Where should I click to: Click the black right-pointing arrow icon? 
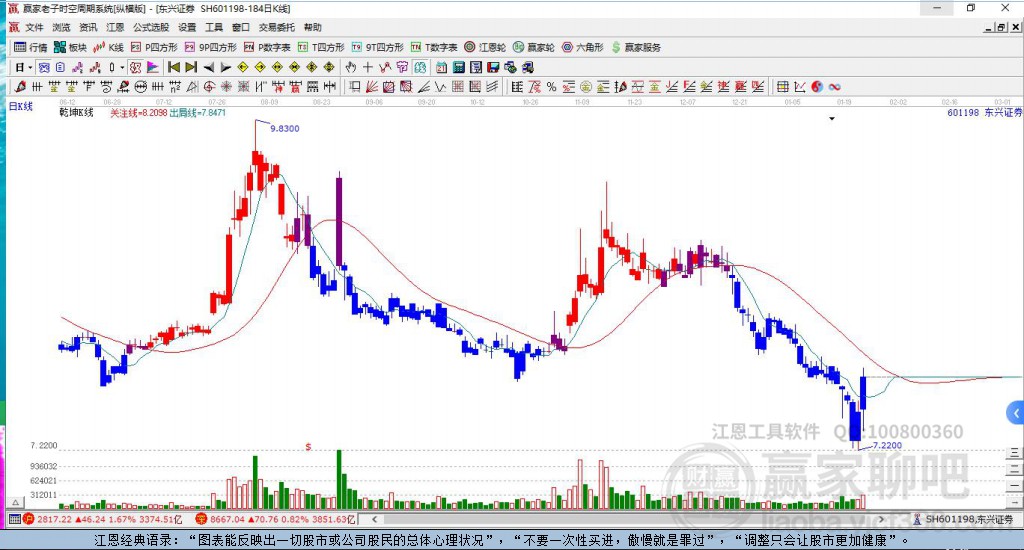click(226, 67)
